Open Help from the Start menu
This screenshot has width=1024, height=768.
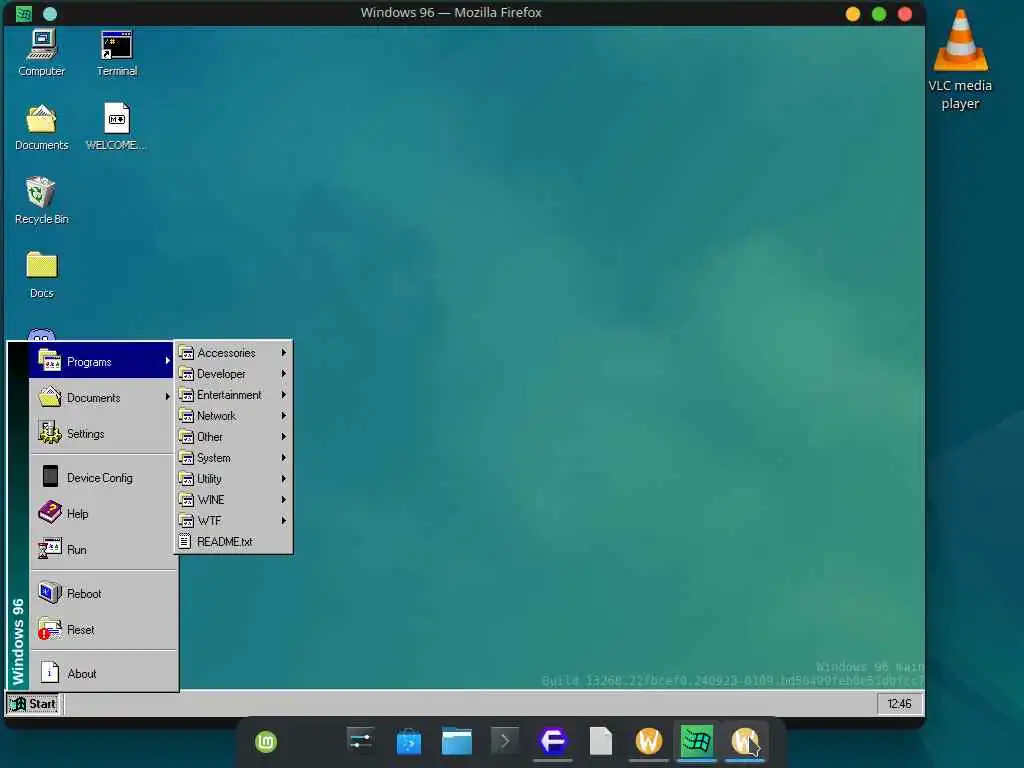(101, 513)
